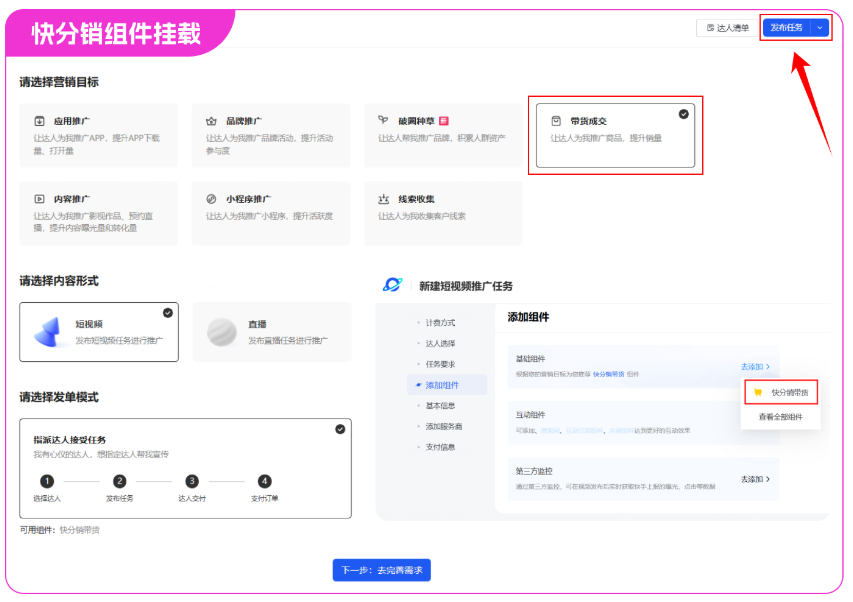
Task: Select the 破圈种草 goal card
Action: [x=443, y=135]
